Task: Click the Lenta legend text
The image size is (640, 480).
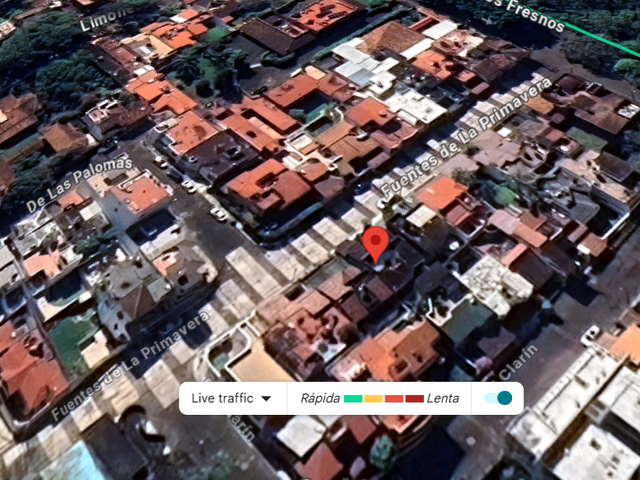Action: 443,398
